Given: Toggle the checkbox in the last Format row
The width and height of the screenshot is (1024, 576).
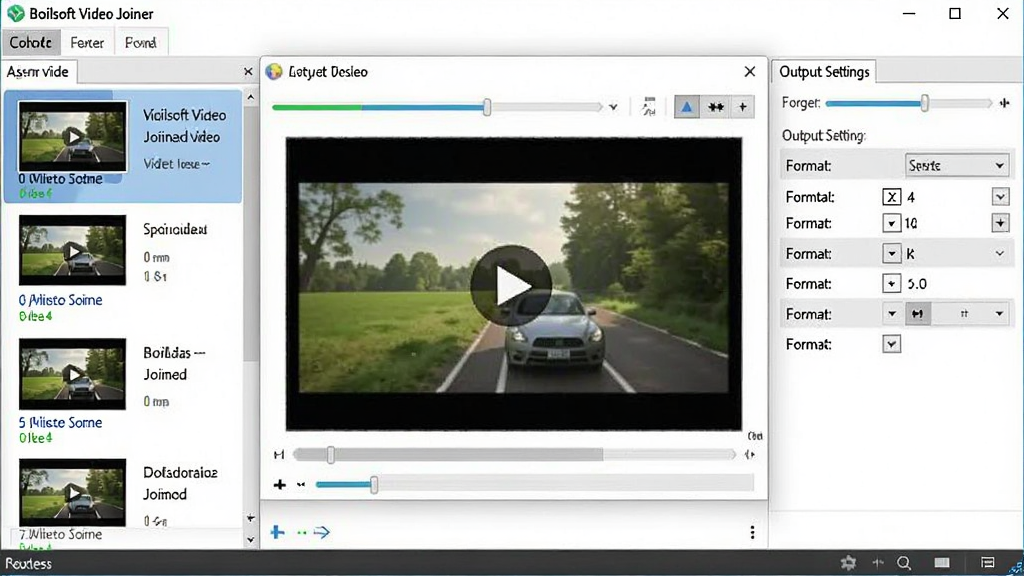Looking at the screenshot, I should (x=891, y=344).
